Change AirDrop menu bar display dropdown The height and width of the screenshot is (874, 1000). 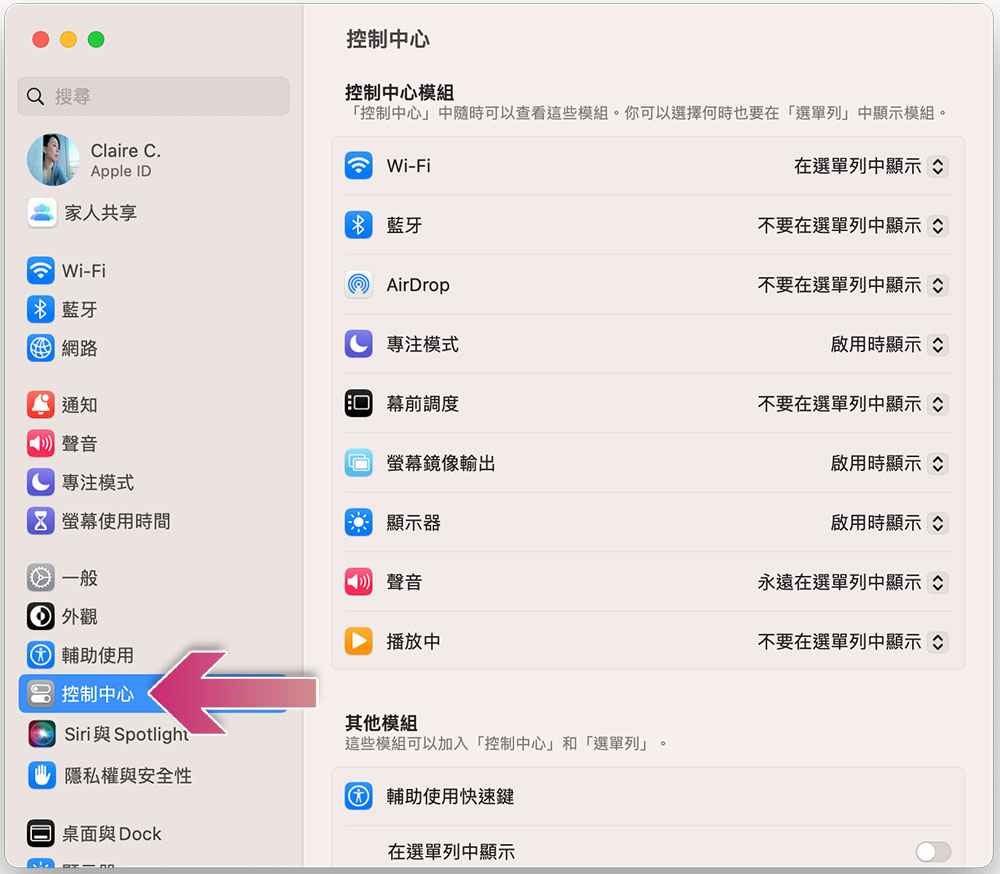point(852,285)
